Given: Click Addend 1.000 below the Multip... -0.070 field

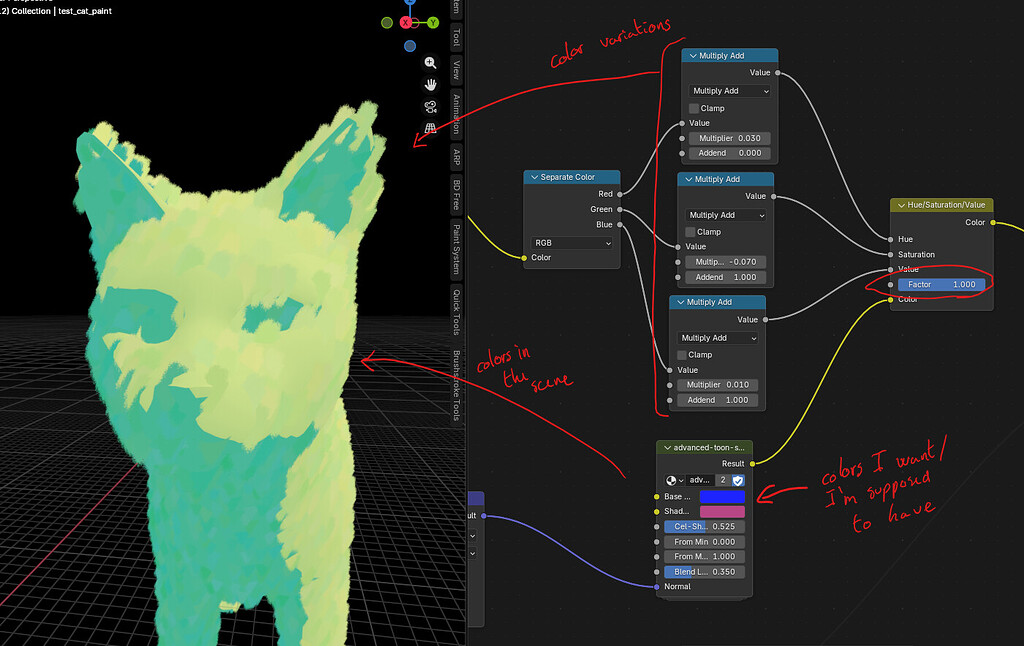Looking at the screenshot, I should coord(726,278).
